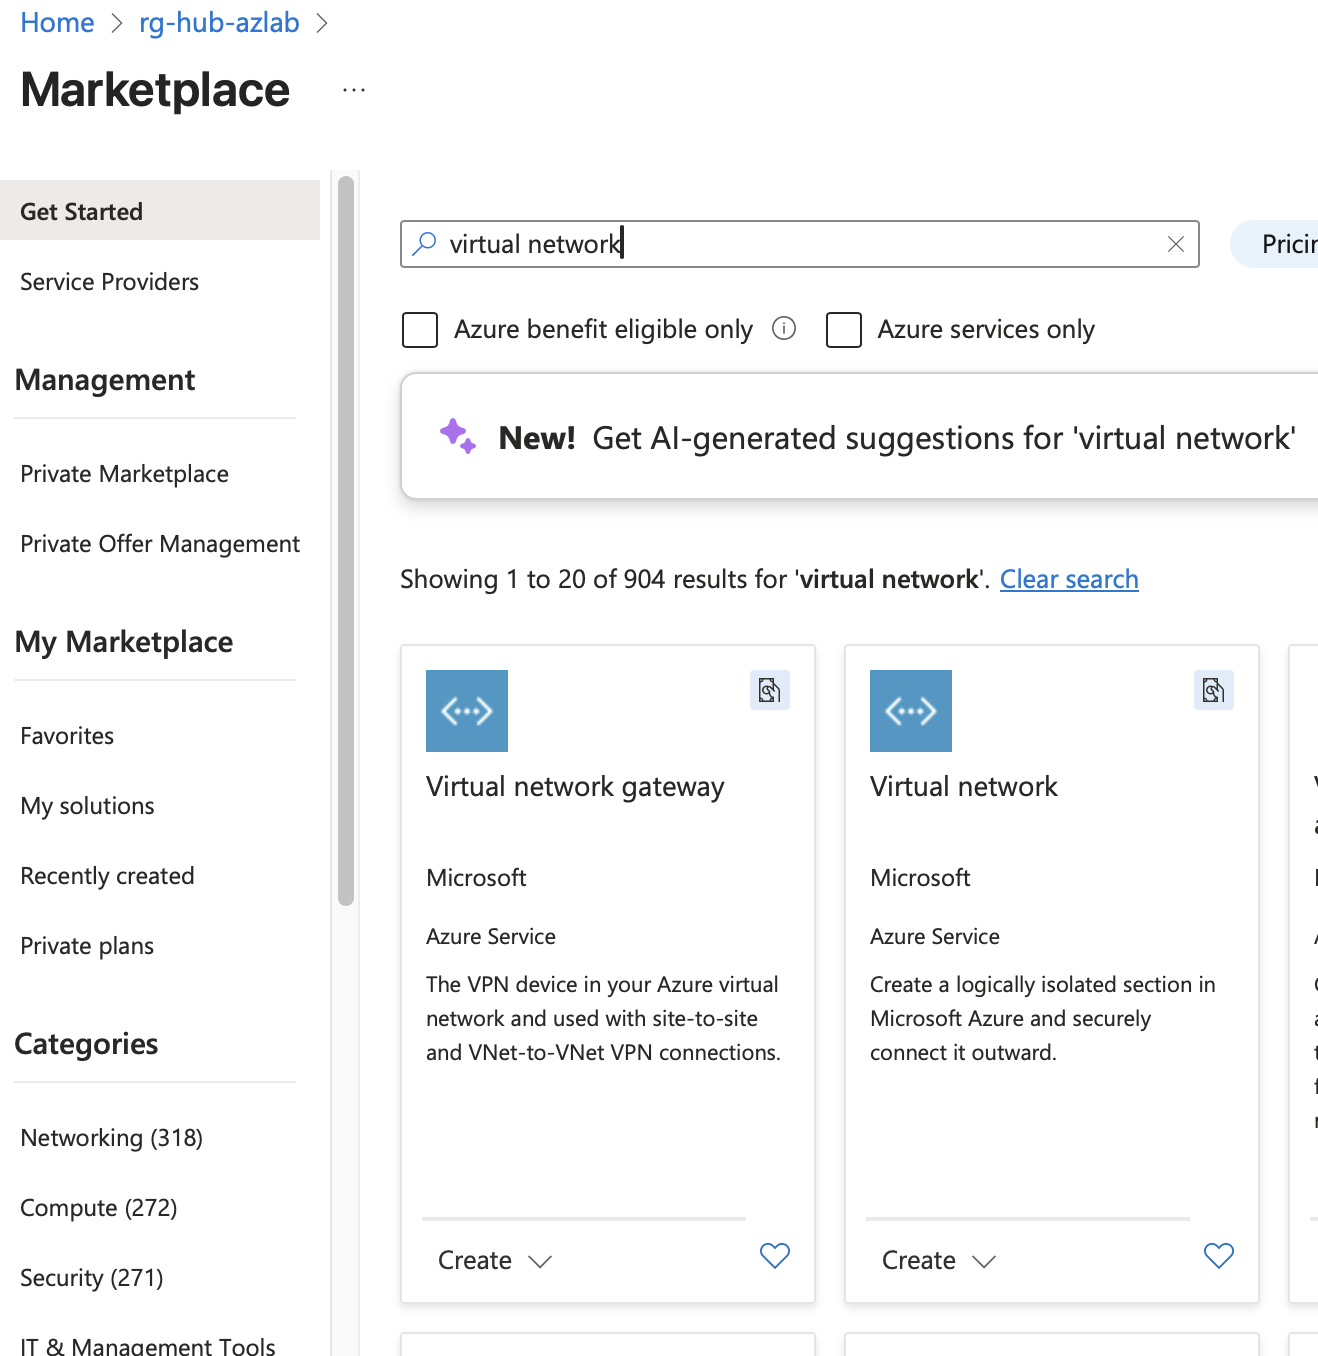Open the Marketplace ellipsis more options
The width and height of the screenshot is (1318, 1356).
[x=354, y=90]
